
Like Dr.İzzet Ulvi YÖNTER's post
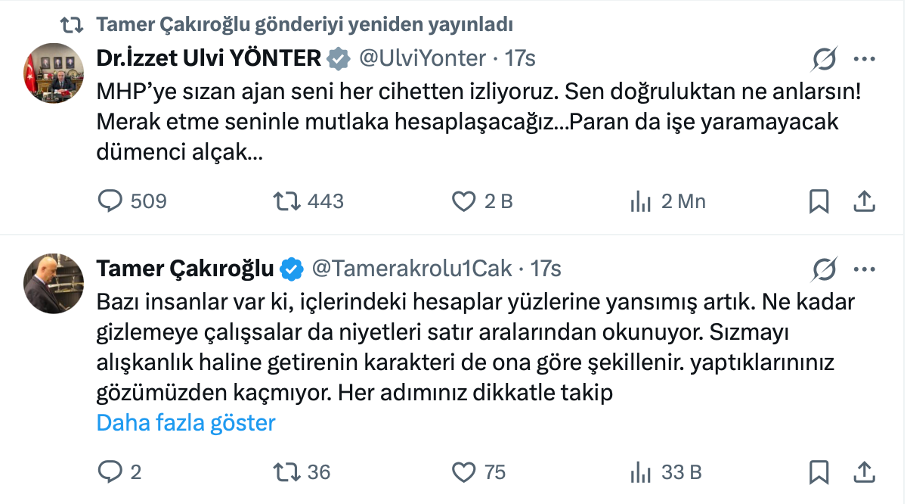click(x=464, y=201)
